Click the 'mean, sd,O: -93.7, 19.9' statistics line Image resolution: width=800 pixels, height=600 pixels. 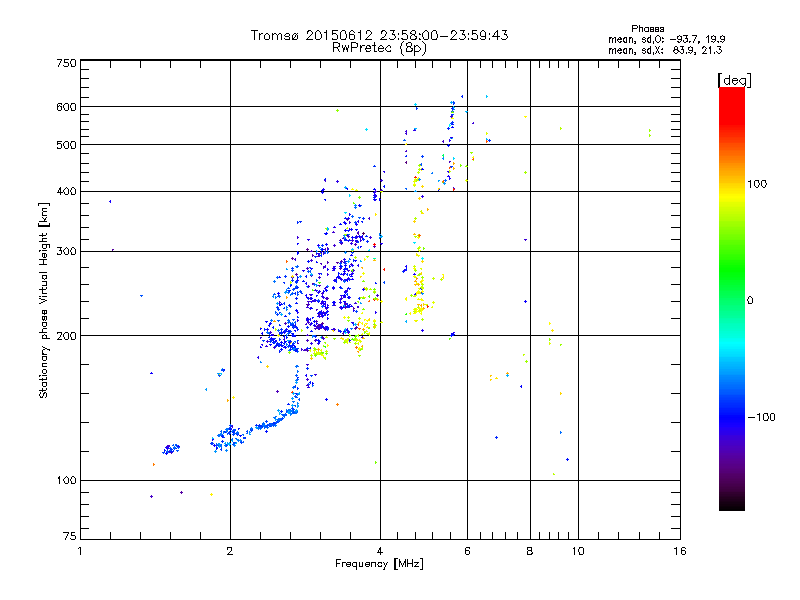pyautogui.click(x=666, y=39)
